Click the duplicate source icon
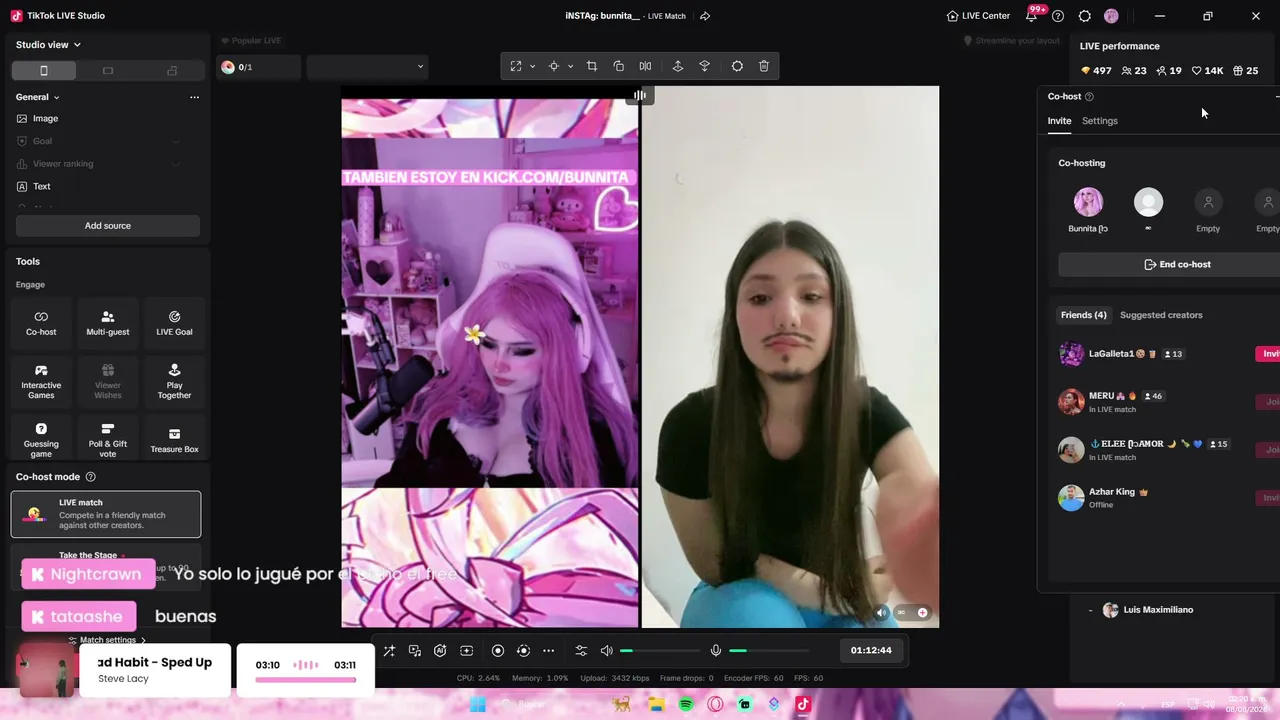 (619, 66)
